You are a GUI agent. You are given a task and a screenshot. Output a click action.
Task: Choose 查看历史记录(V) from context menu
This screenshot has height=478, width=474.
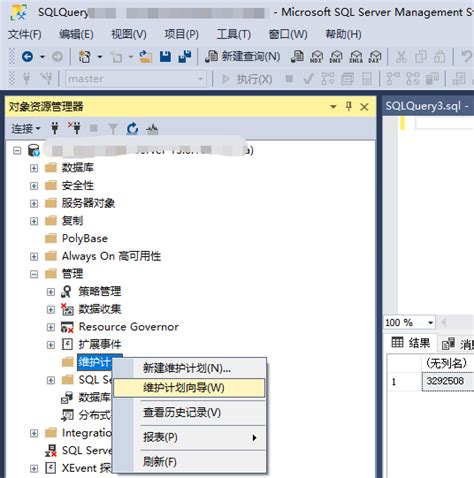click(189, 413)
